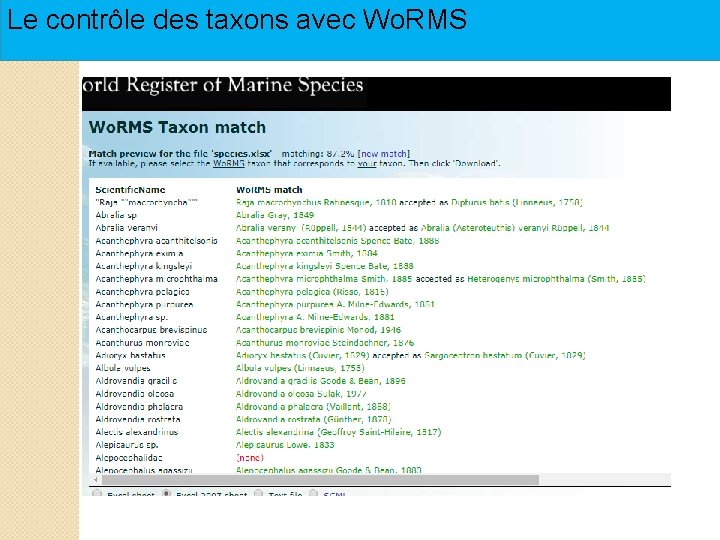This screenshot has height=540, width=720.
Task: Open Alepisaurus Lowe, 1833 match link
Action: coord(285,445)
